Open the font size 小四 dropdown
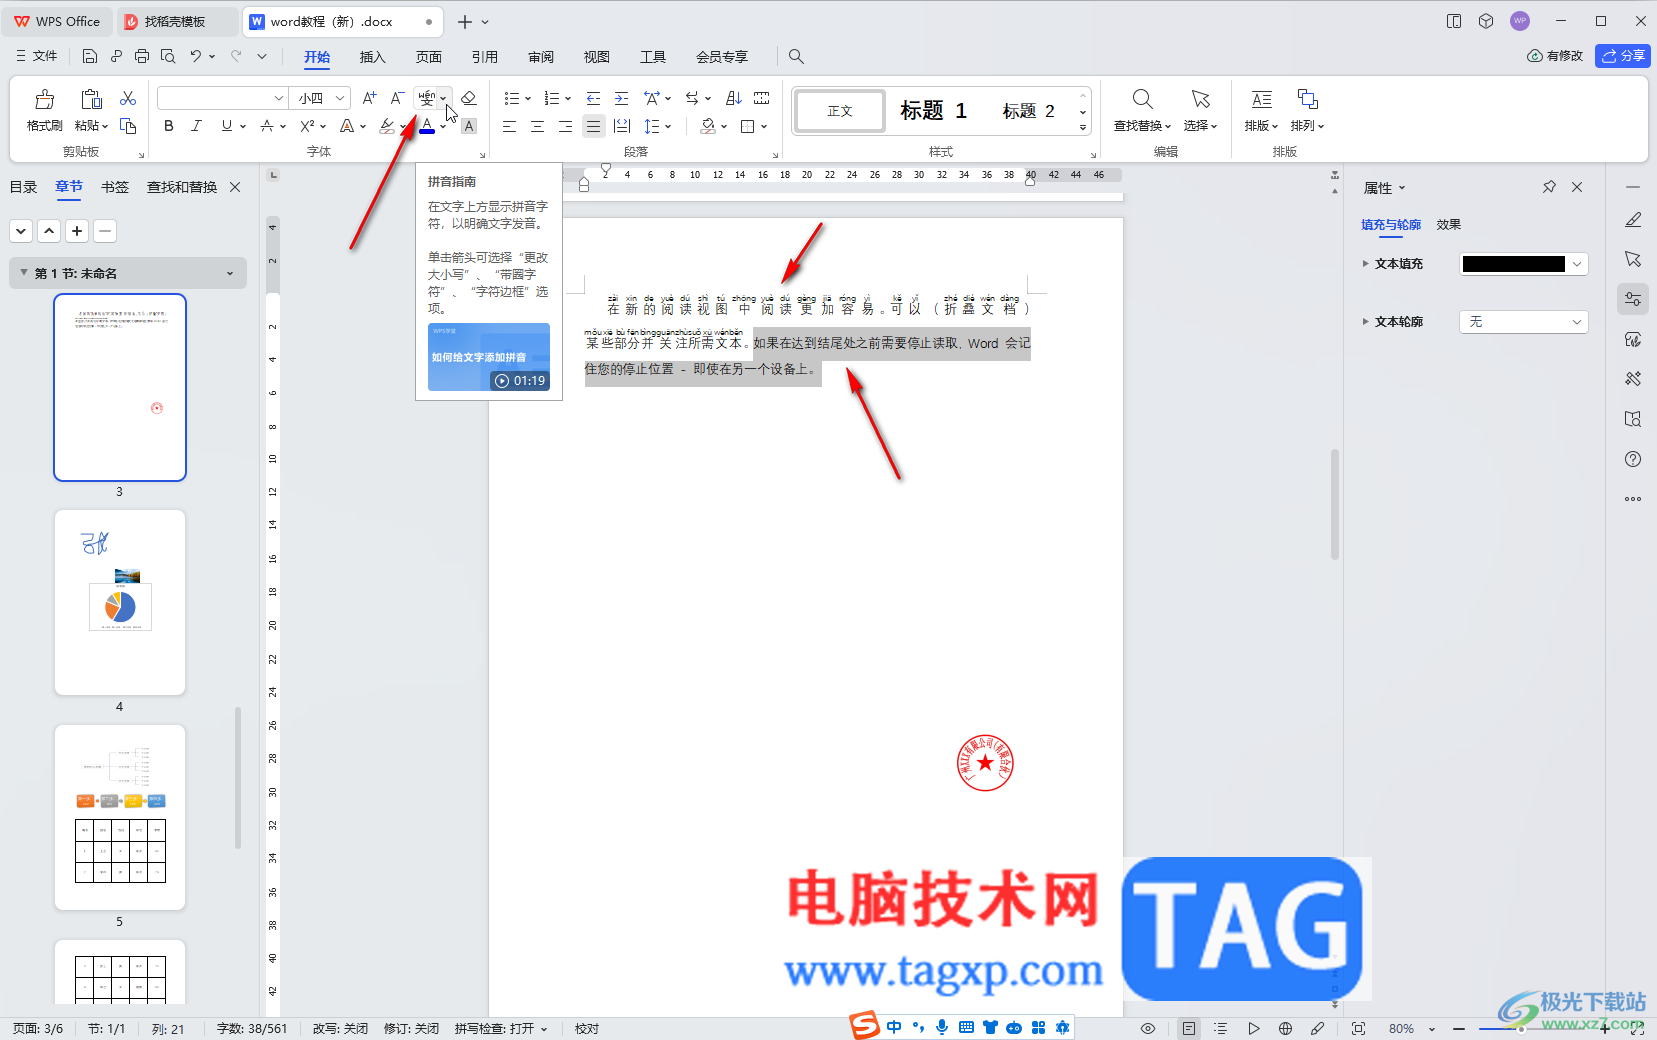 [x=340, y=98]
